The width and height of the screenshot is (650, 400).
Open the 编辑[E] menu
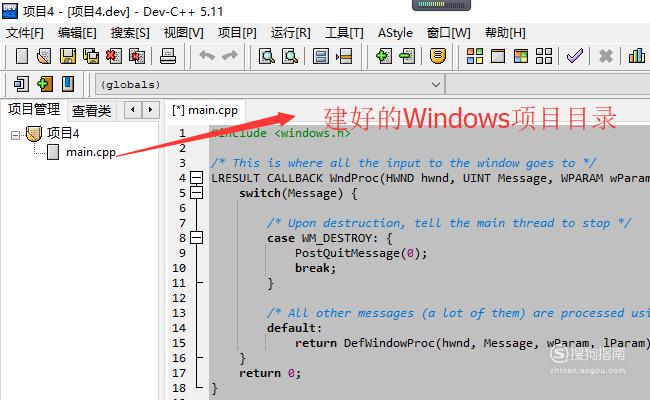pos(77,33)
